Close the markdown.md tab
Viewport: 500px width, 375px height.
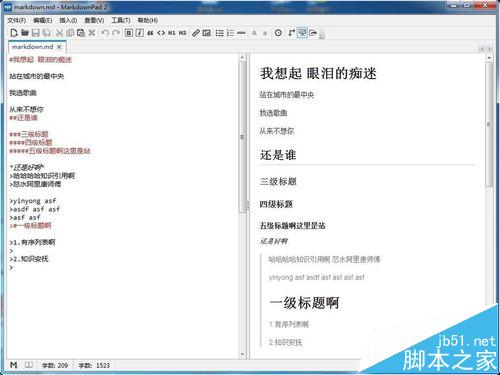point(59,47)
